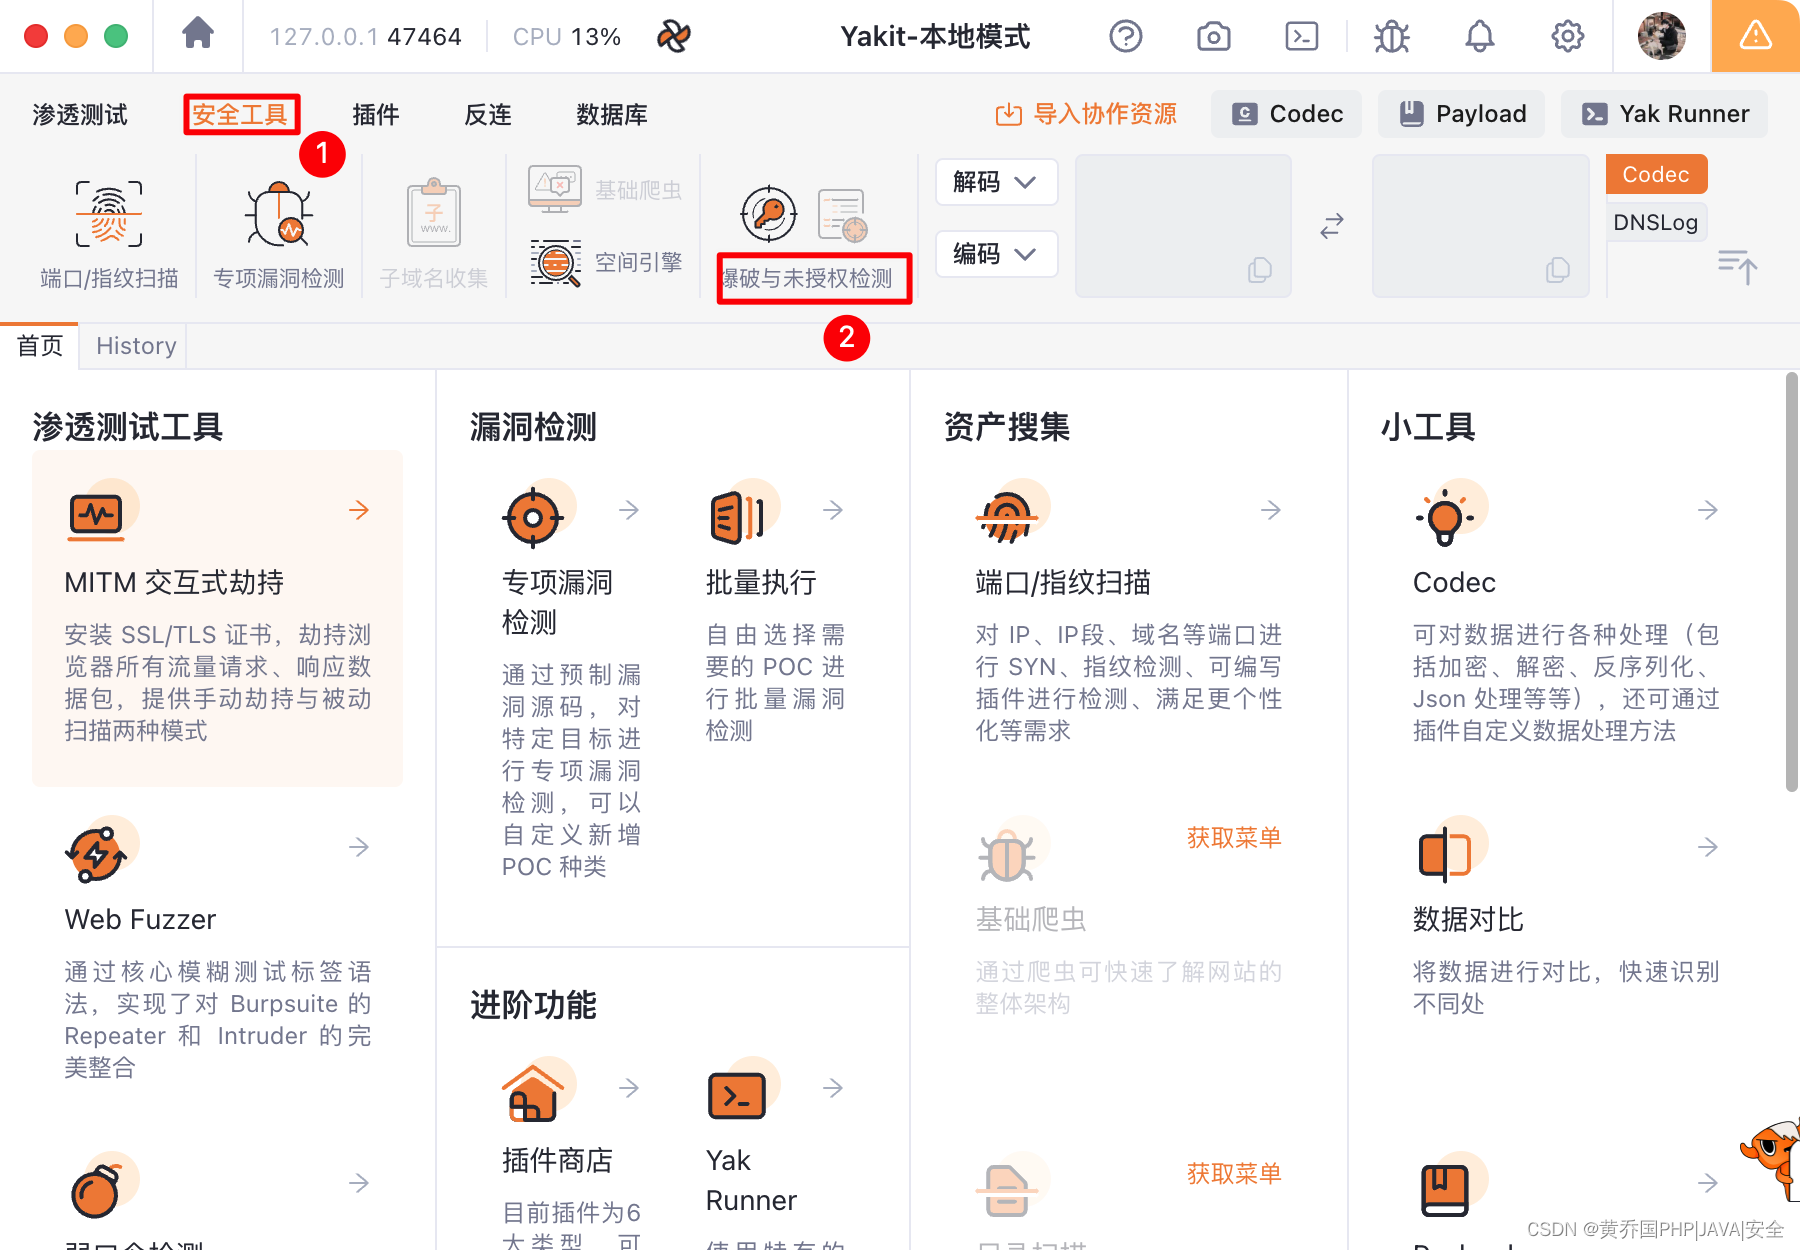The height and width of the screenshot is (1250, 1800).
Task: Expand the 解码 decode dropdown
Action: point(996,182)
